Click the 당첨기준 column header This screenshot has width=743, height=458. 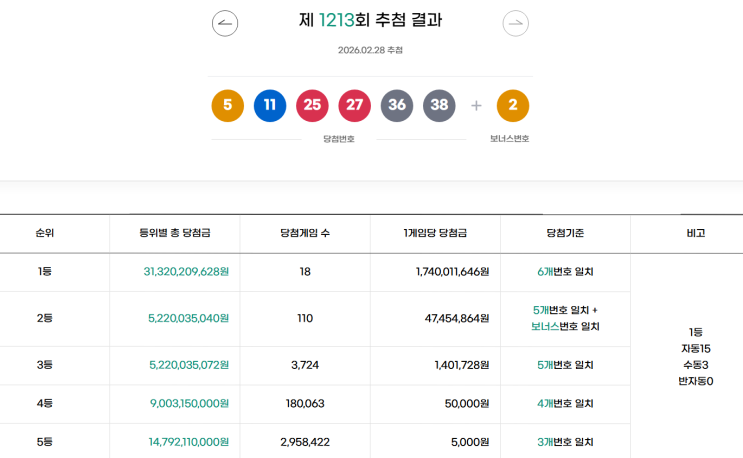[565, 233]
